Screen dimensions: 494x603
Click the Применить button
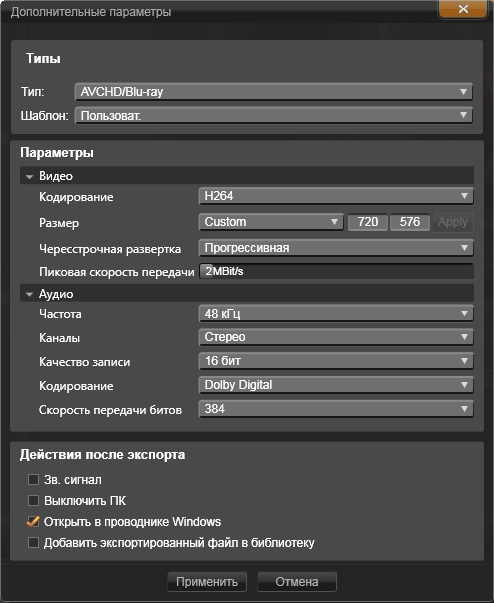[x=207, y=582]
